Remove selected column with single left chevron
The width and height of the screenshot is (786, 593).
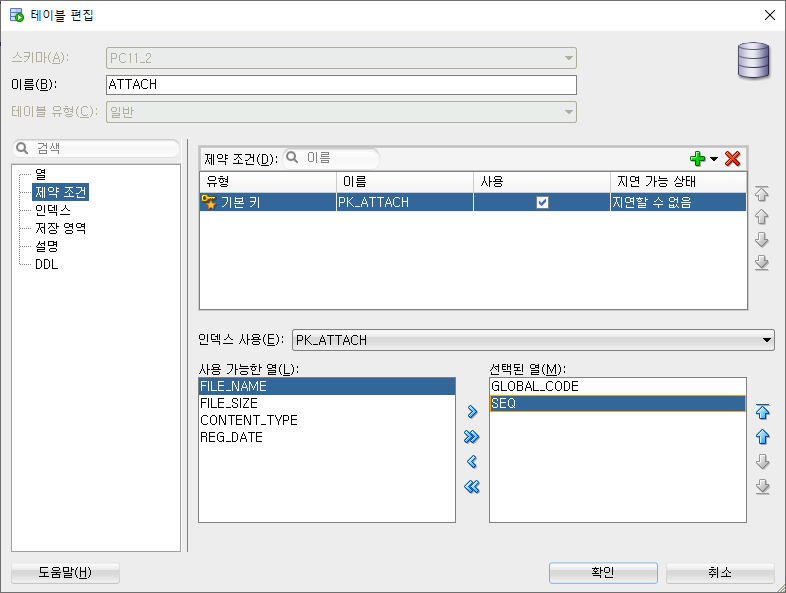tap(472, 462)
